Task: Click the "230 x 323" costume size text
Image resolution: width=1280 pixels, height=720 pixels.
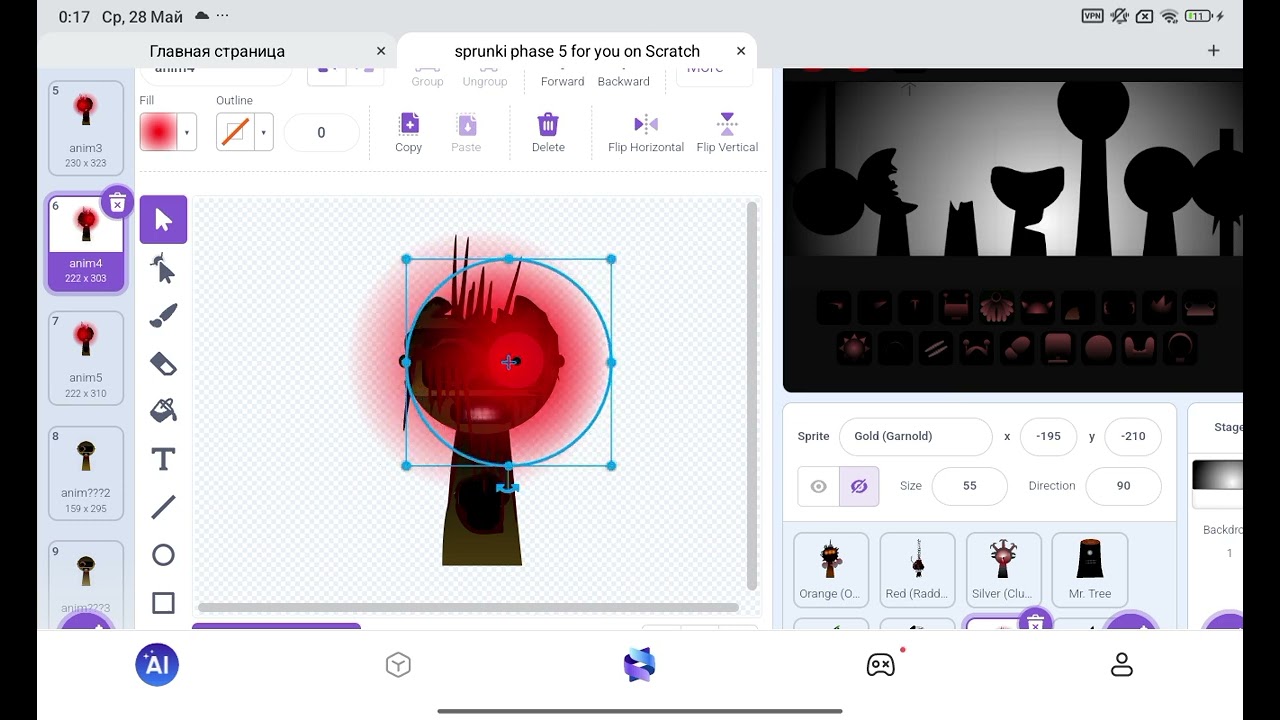Action: click(86, 163)
